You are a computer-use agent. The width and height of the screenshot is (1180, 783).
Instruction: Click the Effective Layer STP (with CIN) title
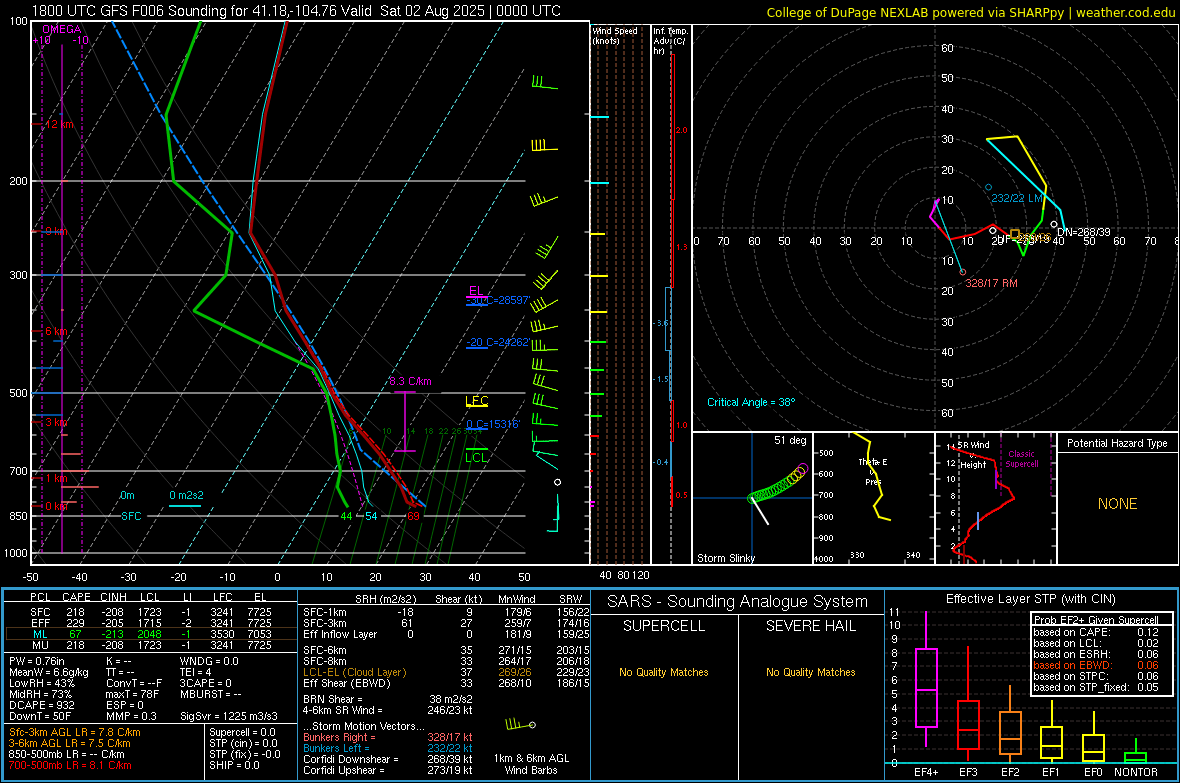tap(1030, 599)
